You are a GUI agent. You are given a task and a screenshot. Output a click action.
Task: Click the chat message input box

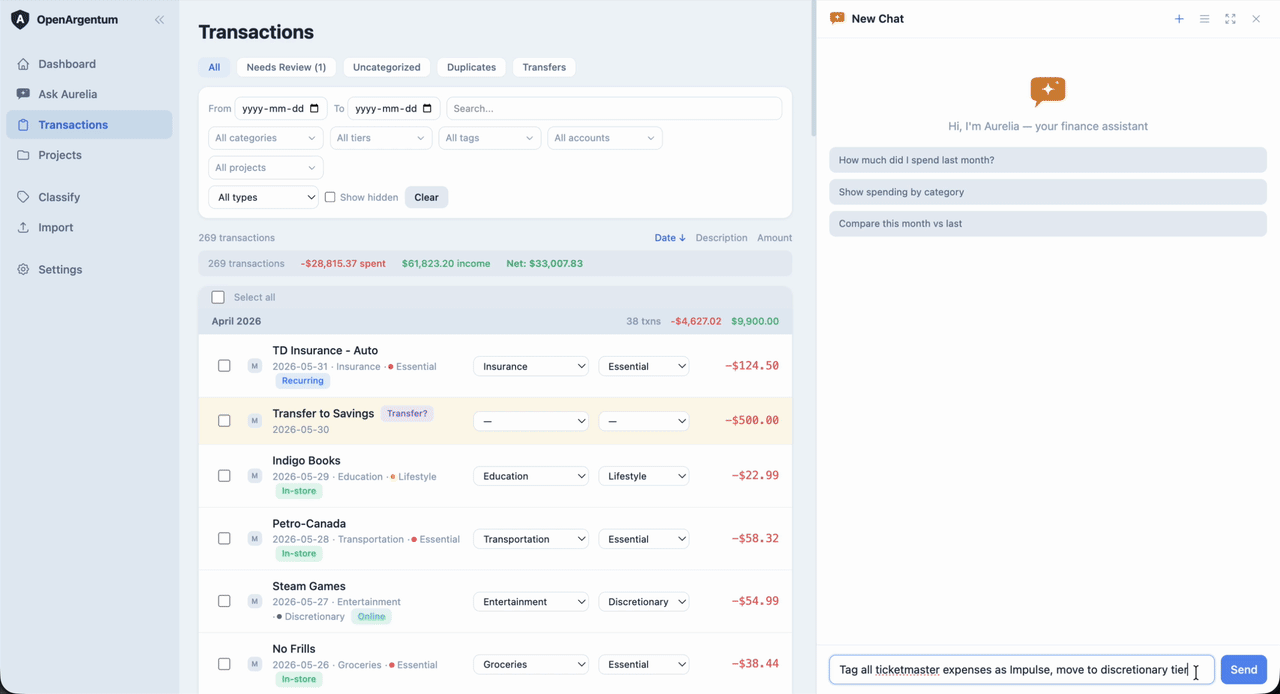1022,670
